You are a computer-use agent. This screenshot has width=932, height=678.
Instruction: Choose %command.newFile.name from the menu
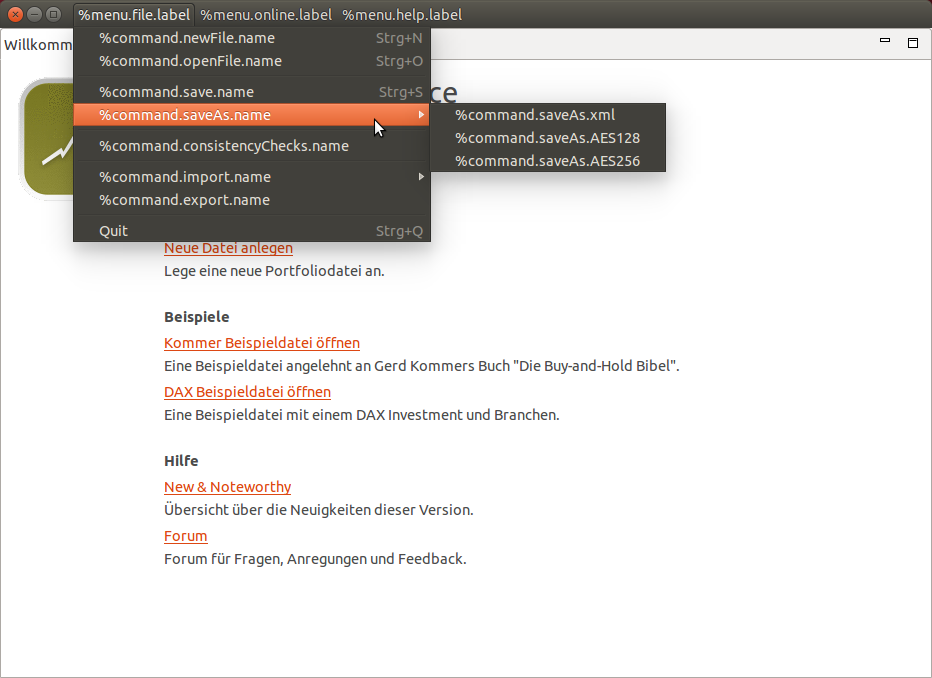(x=187, y=38)
